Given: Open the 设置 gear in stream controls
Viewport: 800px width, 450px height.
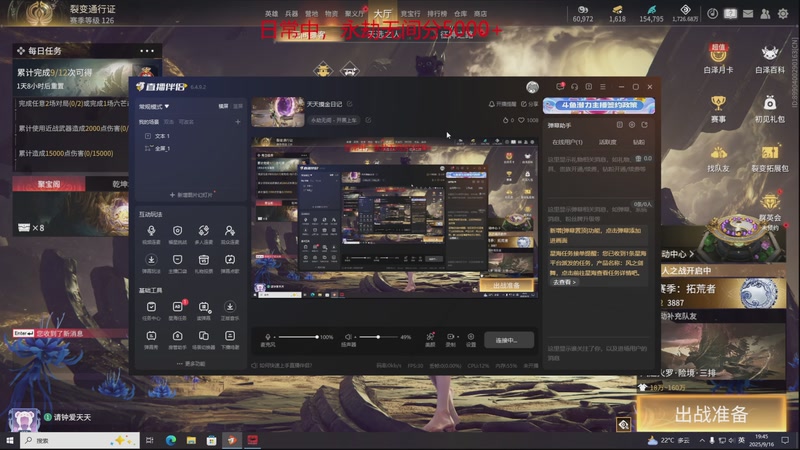Looking at the screenshot, I should [470, 337].
